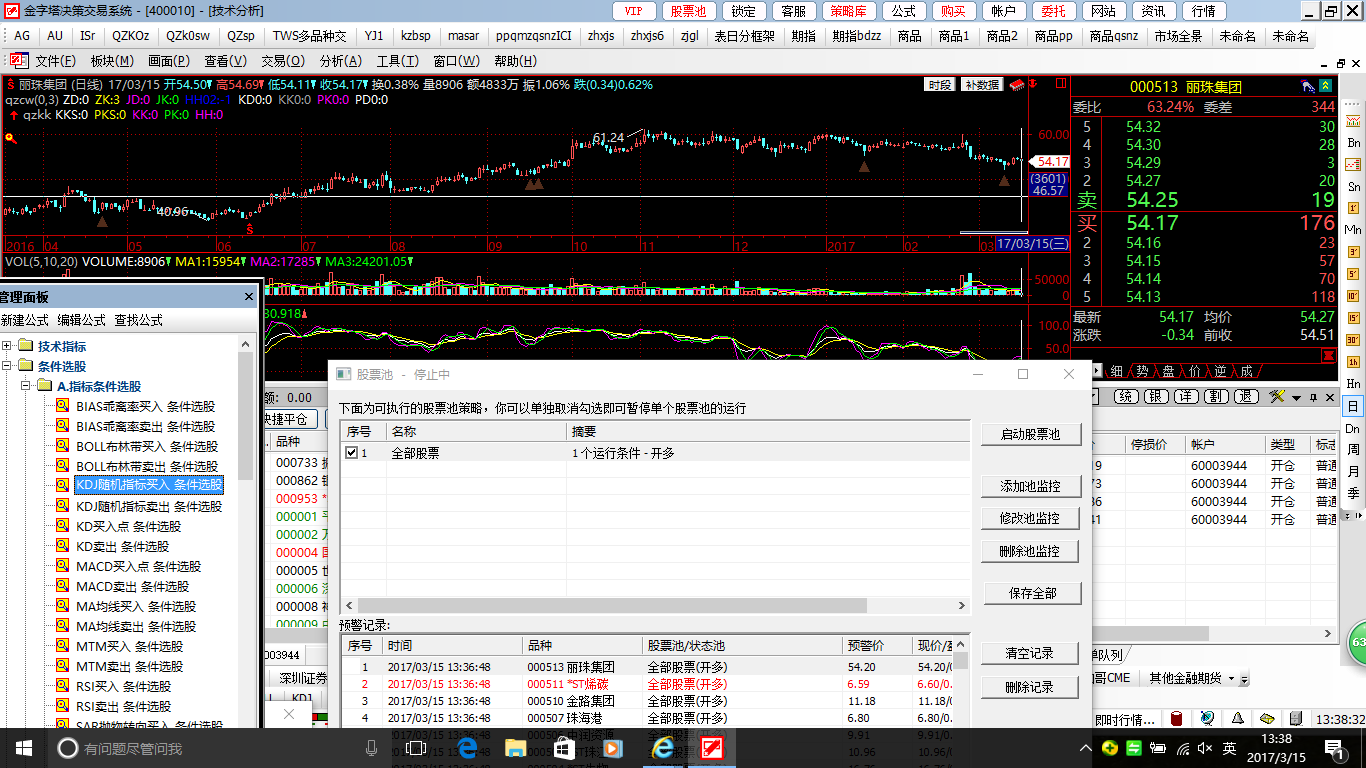Click the 15-minute period icon in right sidebar
1366x768 pixels.
click(1354, 318)
